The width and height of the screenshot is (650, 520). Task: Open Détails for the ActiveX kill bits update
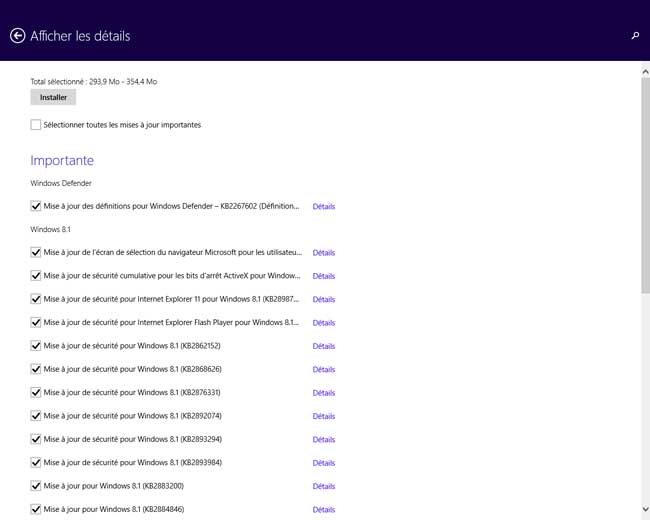[324, 276]
